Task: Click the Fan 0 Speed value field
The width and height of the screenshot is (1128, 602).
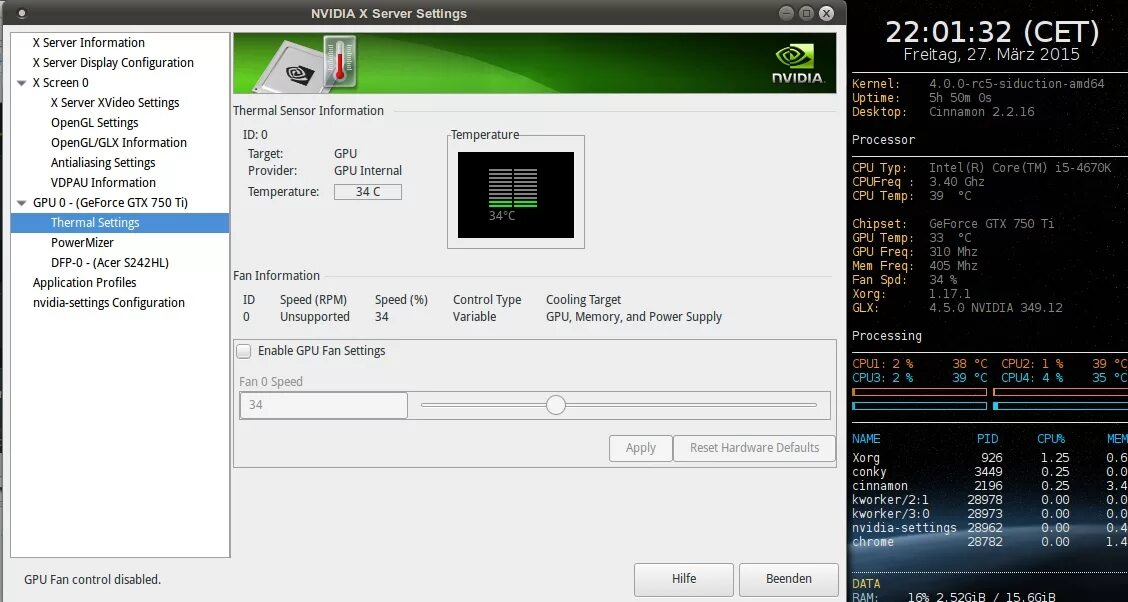Action: point(323,405)
